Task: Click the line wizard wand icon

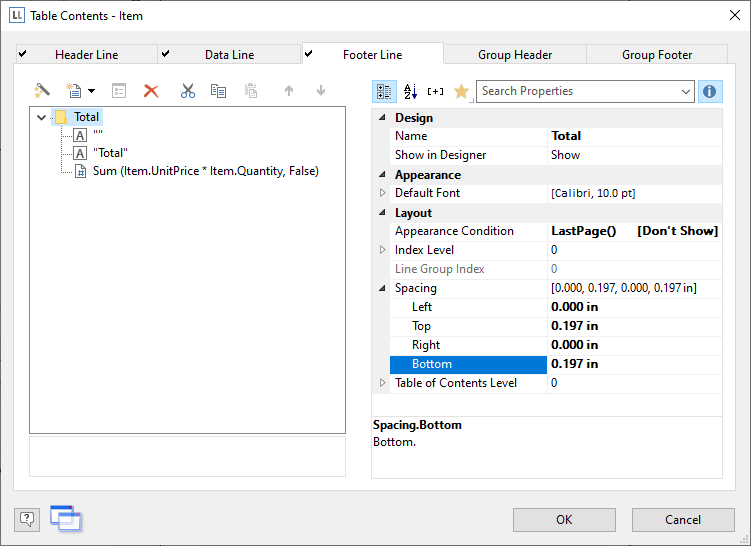Action: click(42, 91)
